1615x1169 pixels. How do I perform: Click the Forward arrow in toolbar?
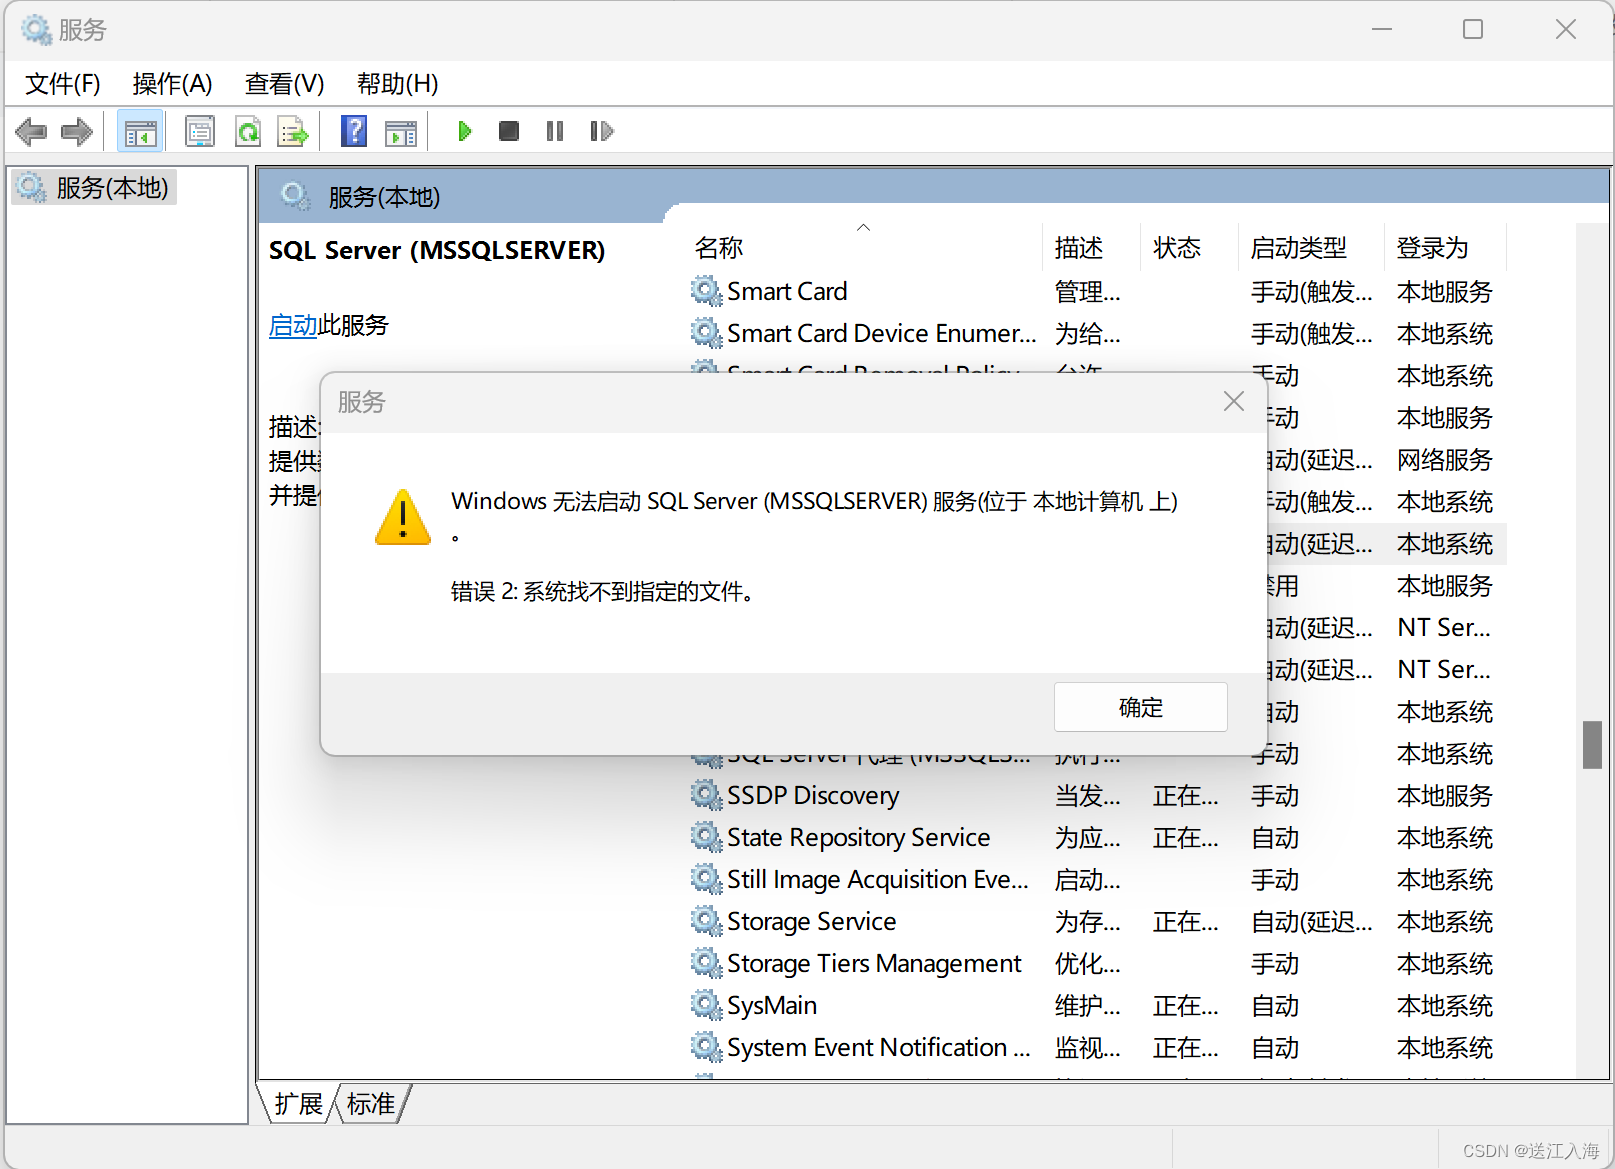point(77,131)
